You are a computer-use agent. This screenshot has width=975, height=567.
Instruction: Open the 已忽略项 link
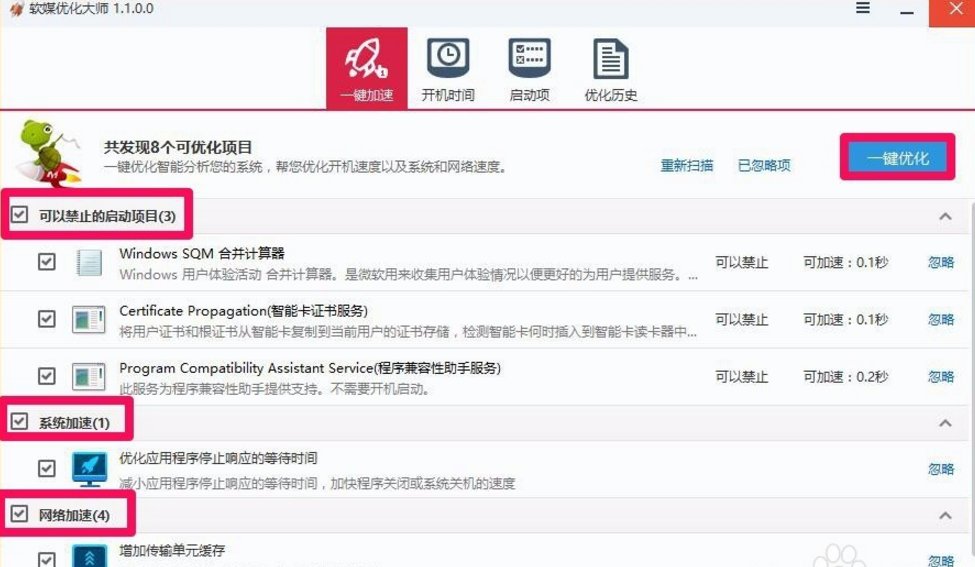pos(764,165)
